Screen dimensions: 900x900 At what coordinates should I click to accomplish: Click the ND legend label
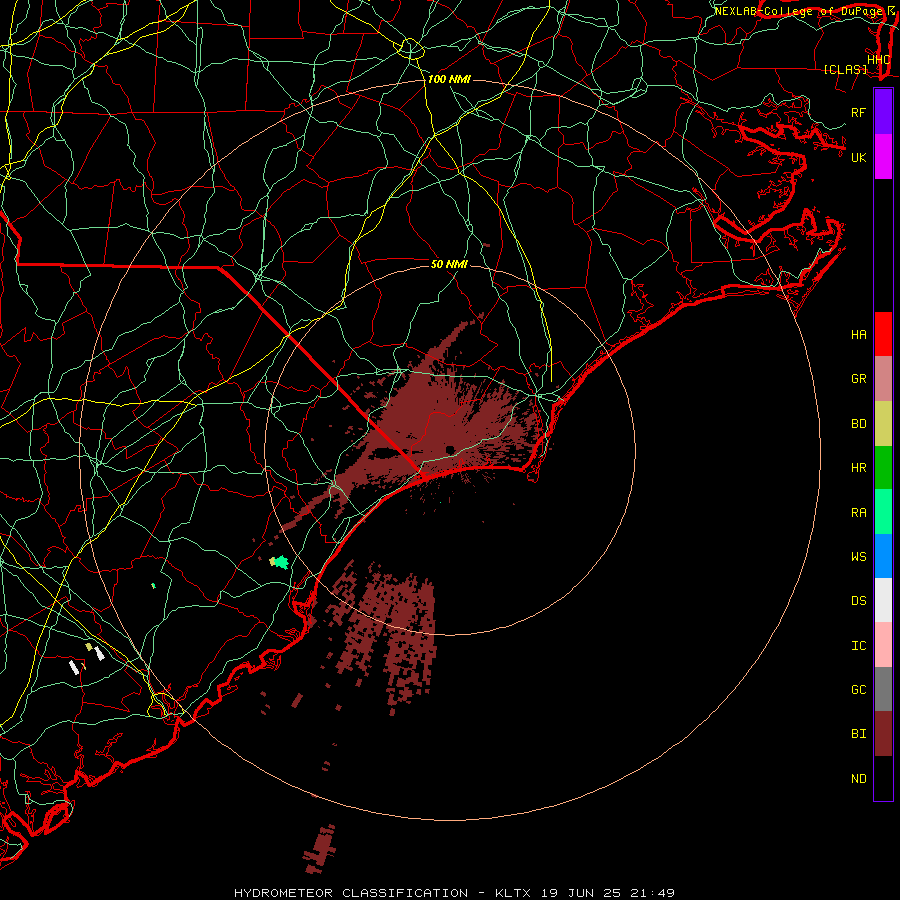(x=859, y=779)
